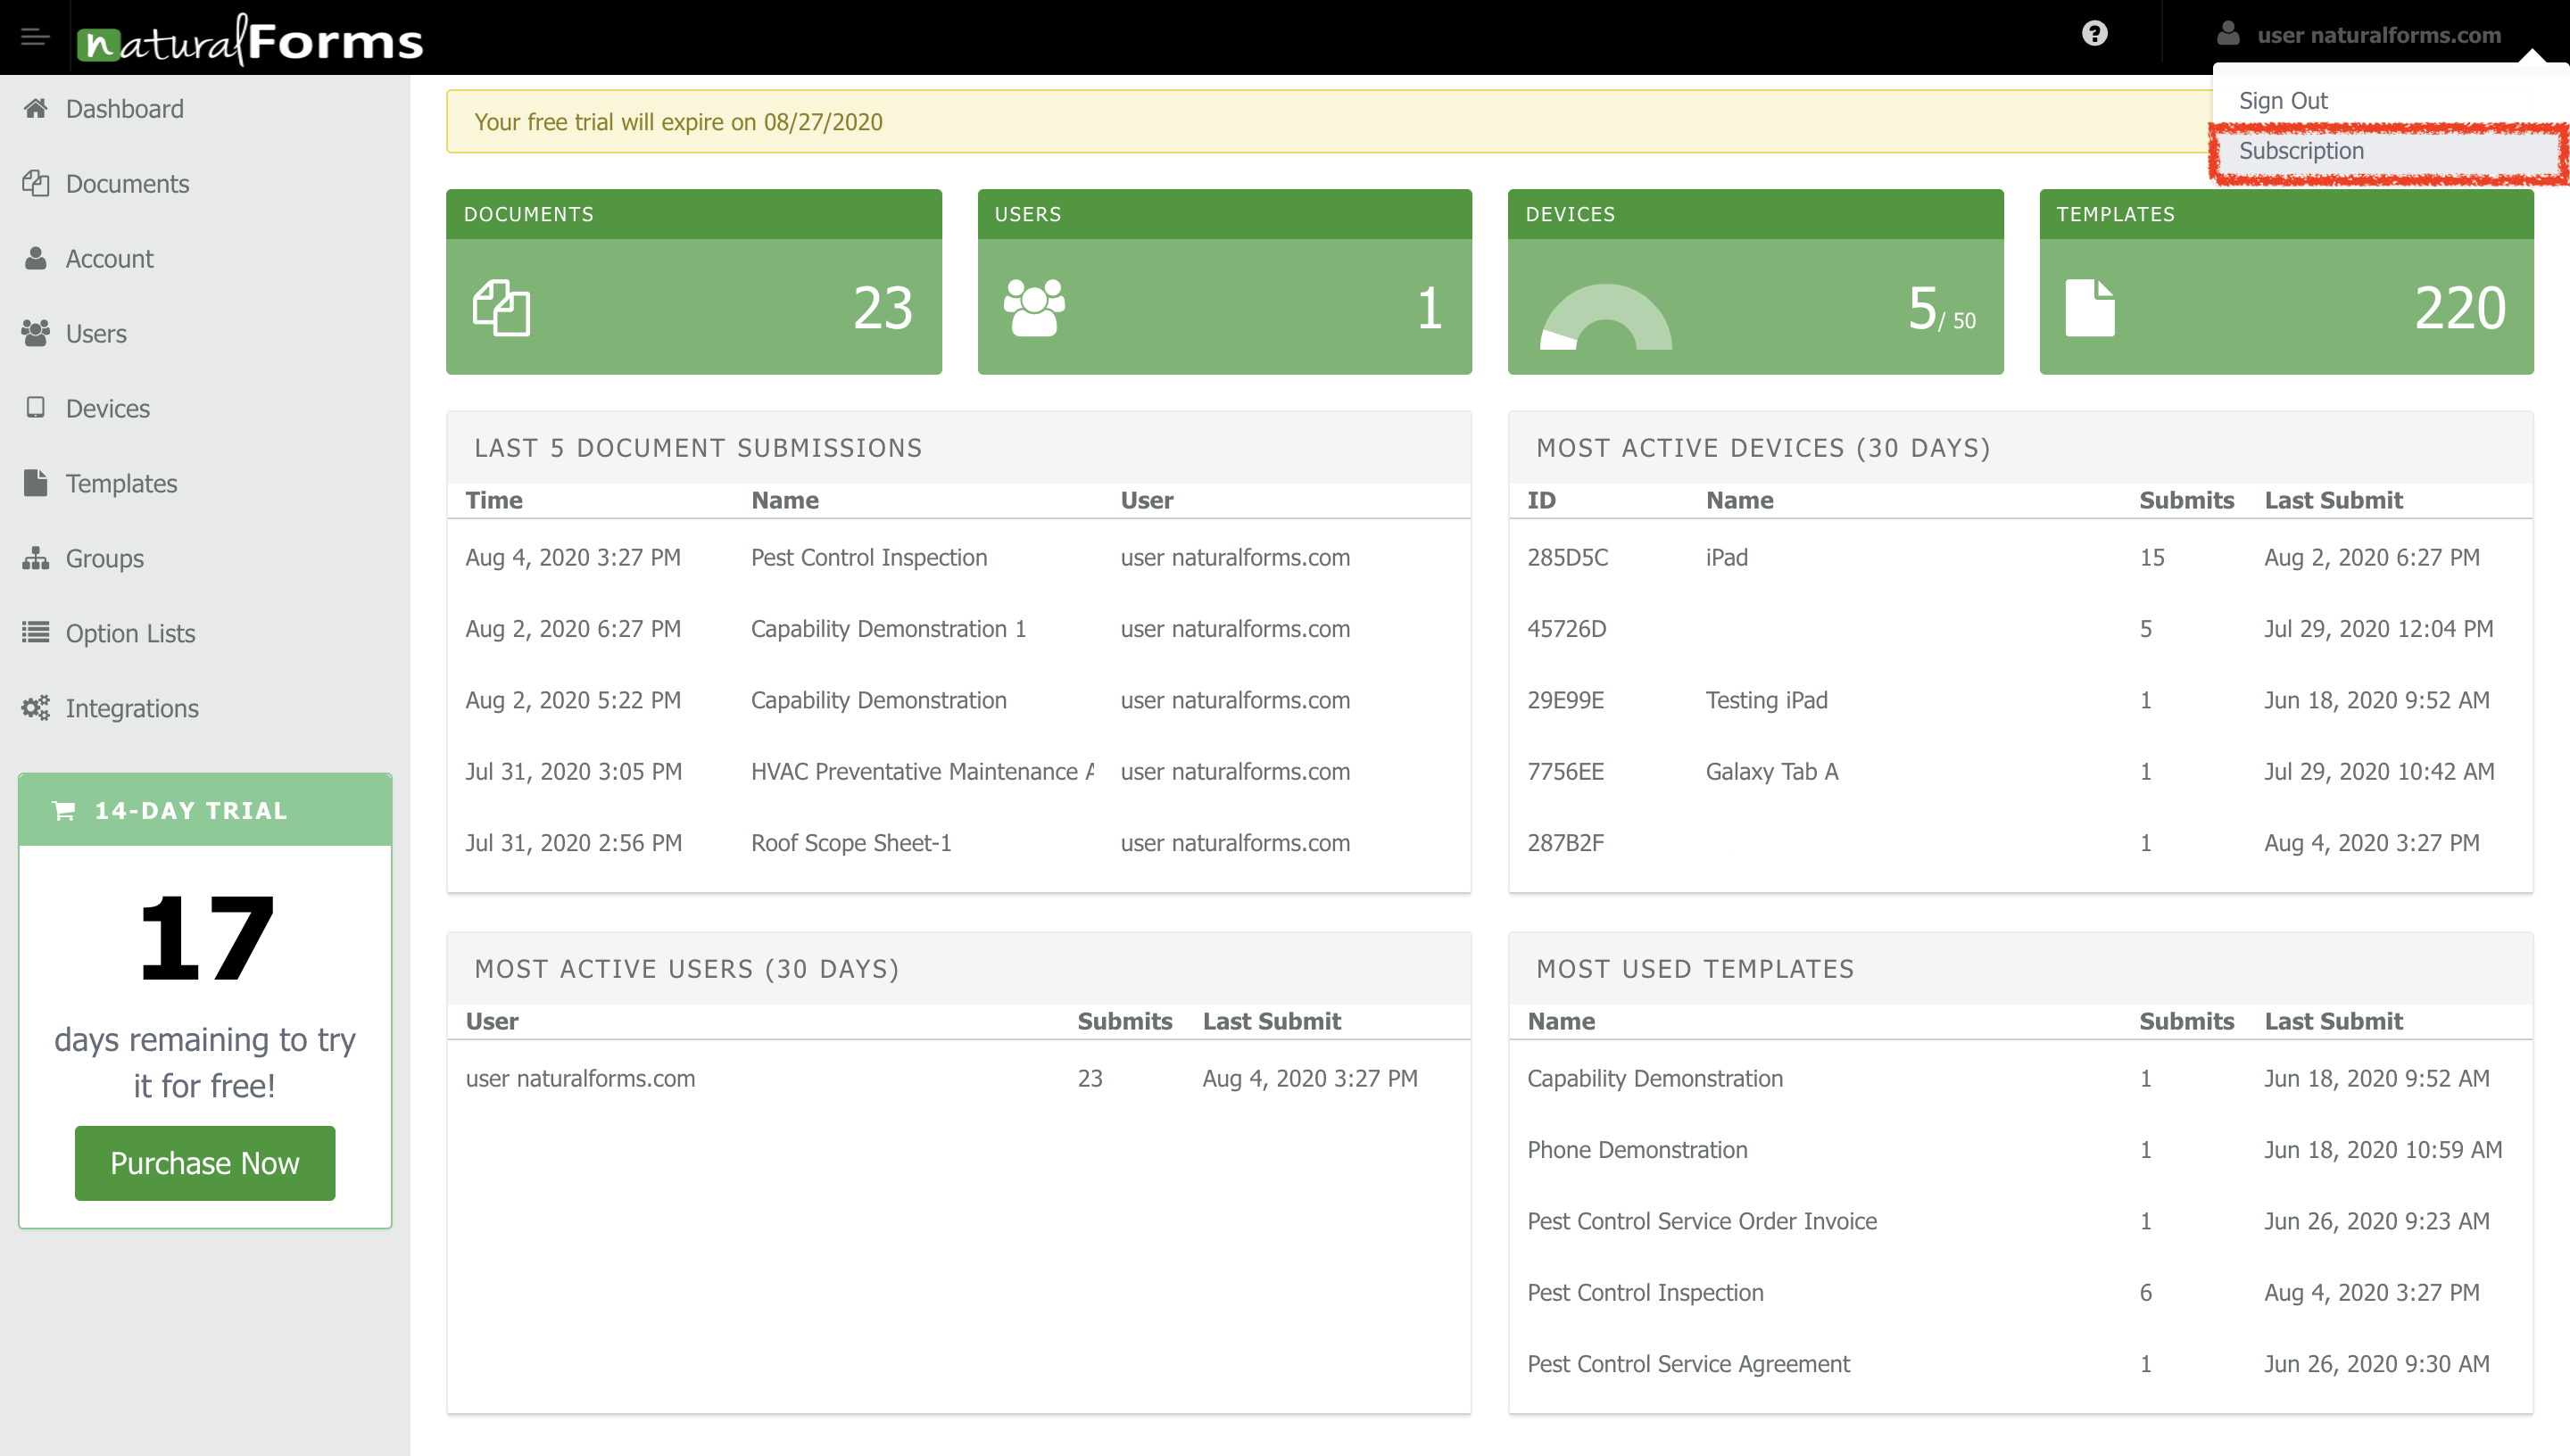
Task: Click the DEVICES count of 5 / 50
Action: click(1941, 308)
